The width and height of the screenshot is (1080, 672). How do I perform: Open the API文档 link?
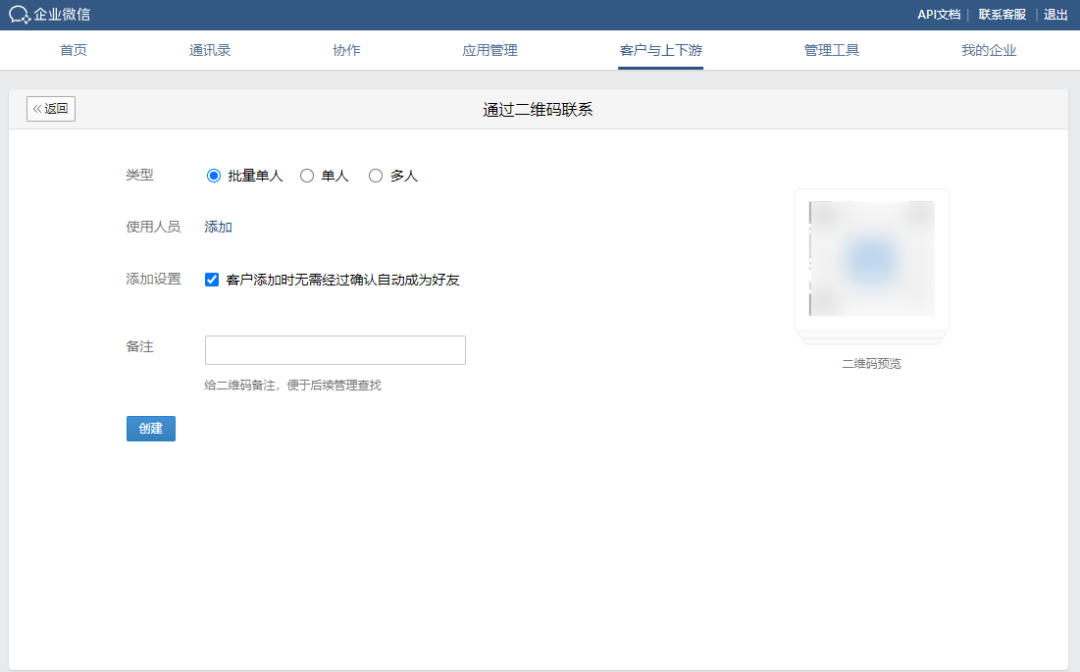click(x=938, y=14)
